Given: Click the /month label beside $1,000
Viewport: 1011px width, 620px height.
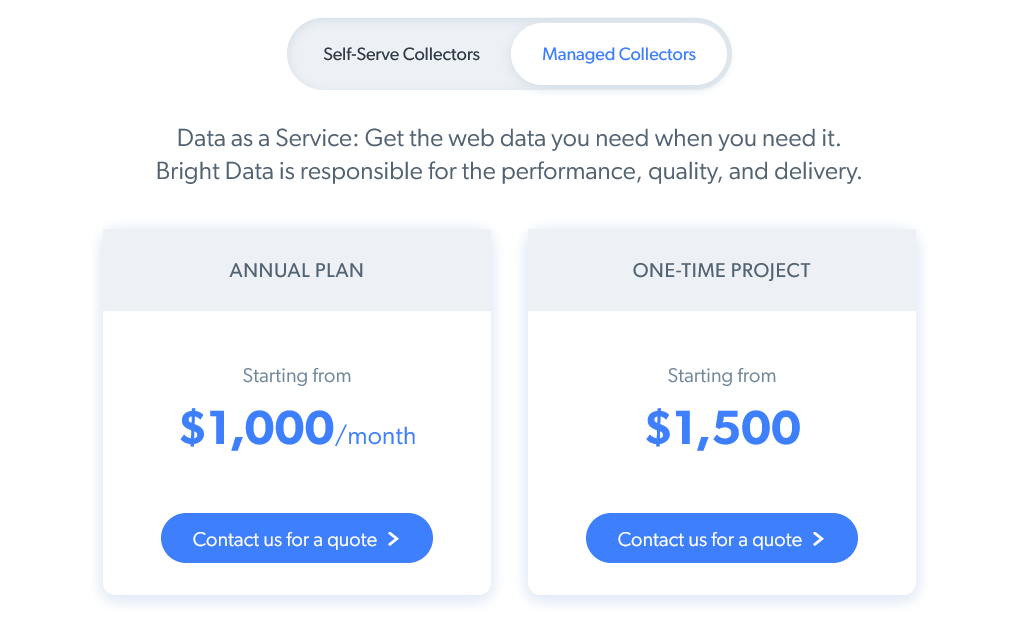Looking at the screenshot, I should click(375, 436).
